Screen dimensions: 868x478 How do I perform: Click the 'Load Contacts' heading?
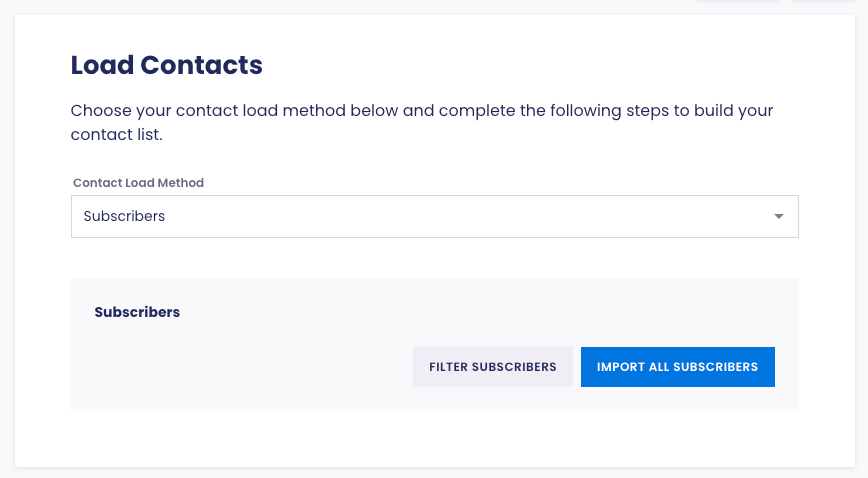(166, 66)
